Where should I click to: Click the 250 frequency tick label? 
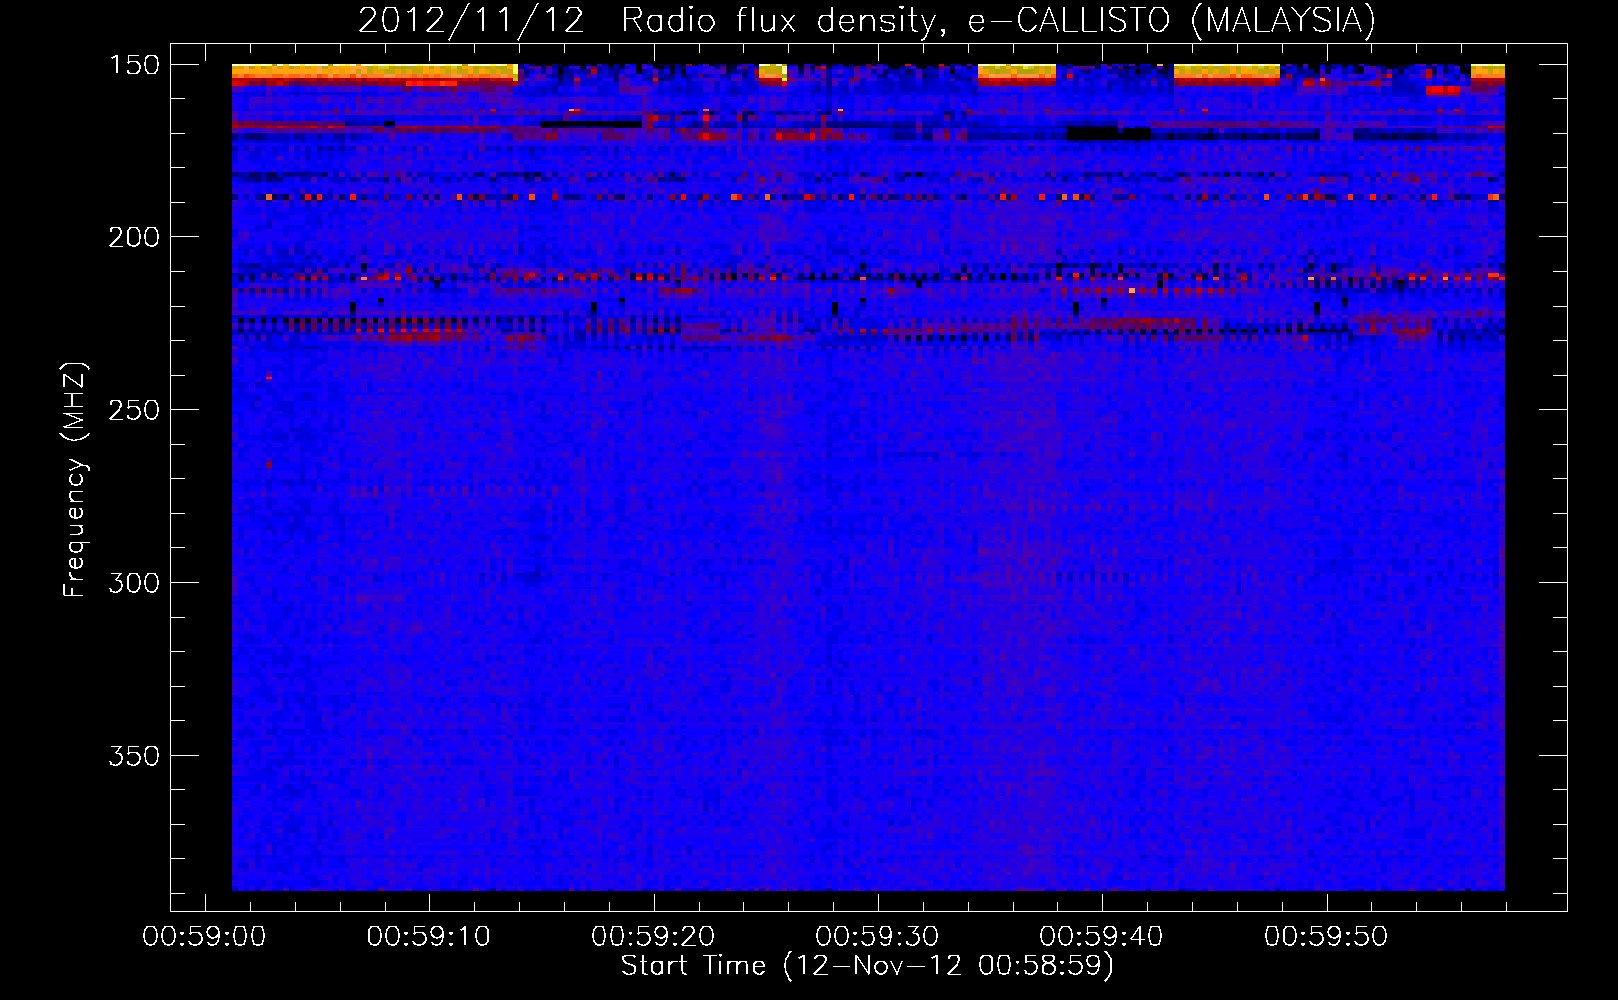pos(134,410)
